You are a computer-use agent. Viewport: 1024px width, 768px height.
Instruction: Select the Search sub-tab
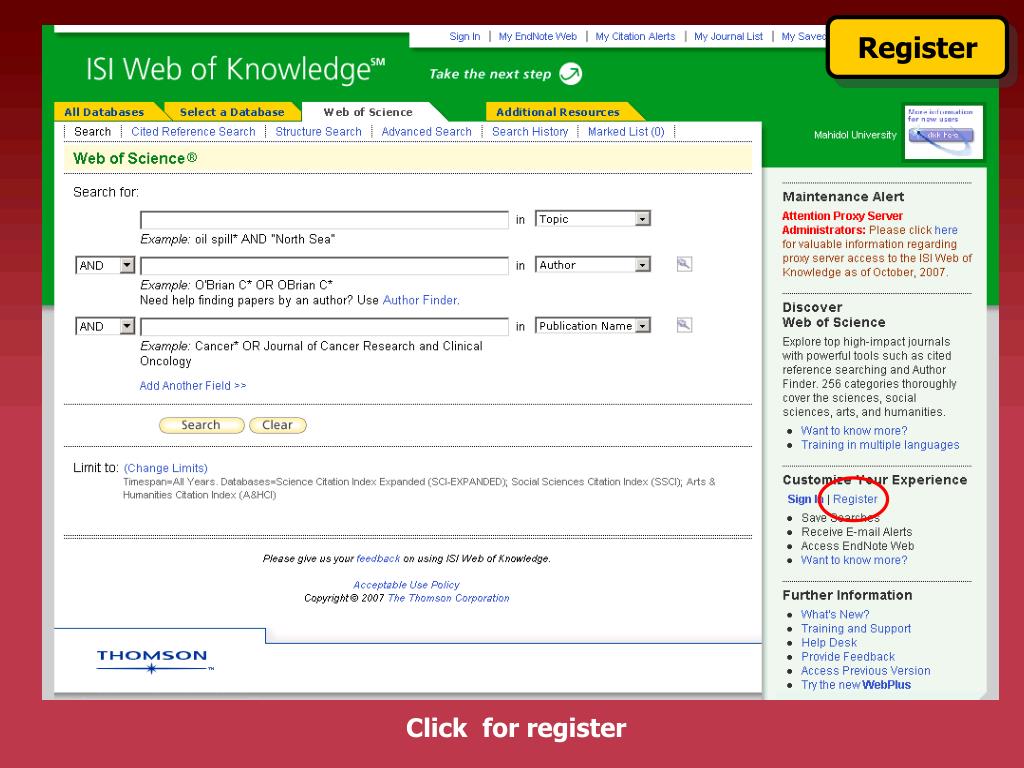pyautogui.click(x=93, y=131)
